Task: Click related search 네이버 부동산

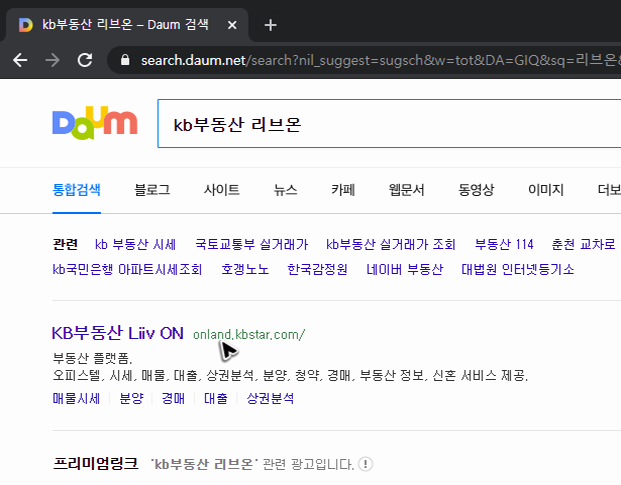Action: click(x=404, y=270)
